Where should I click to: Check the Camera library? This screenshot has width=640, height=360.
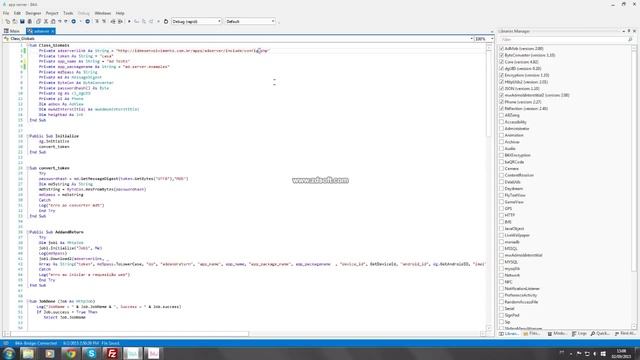pos(501,169)
